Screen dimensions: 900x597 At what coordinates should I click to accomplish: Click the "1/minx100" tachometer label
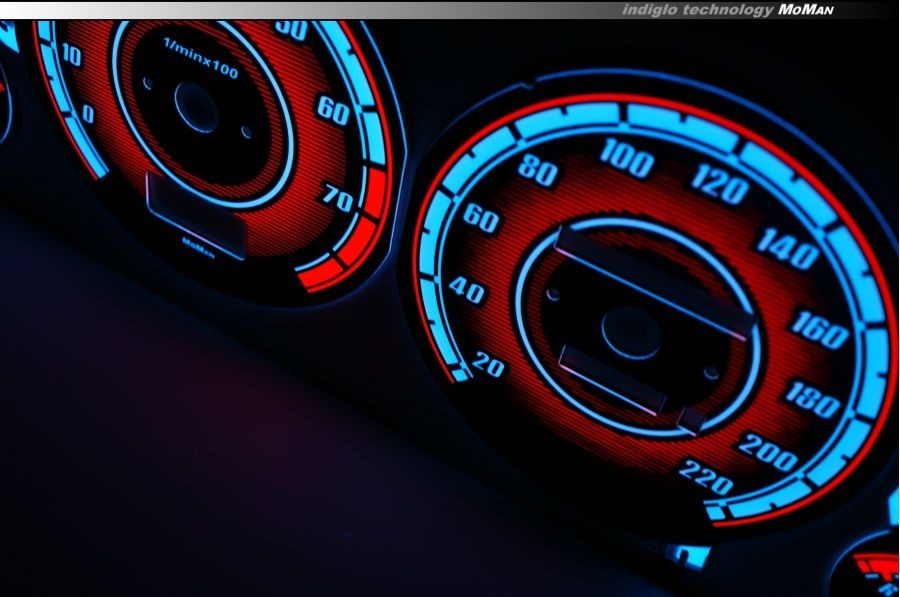point(201,58)
